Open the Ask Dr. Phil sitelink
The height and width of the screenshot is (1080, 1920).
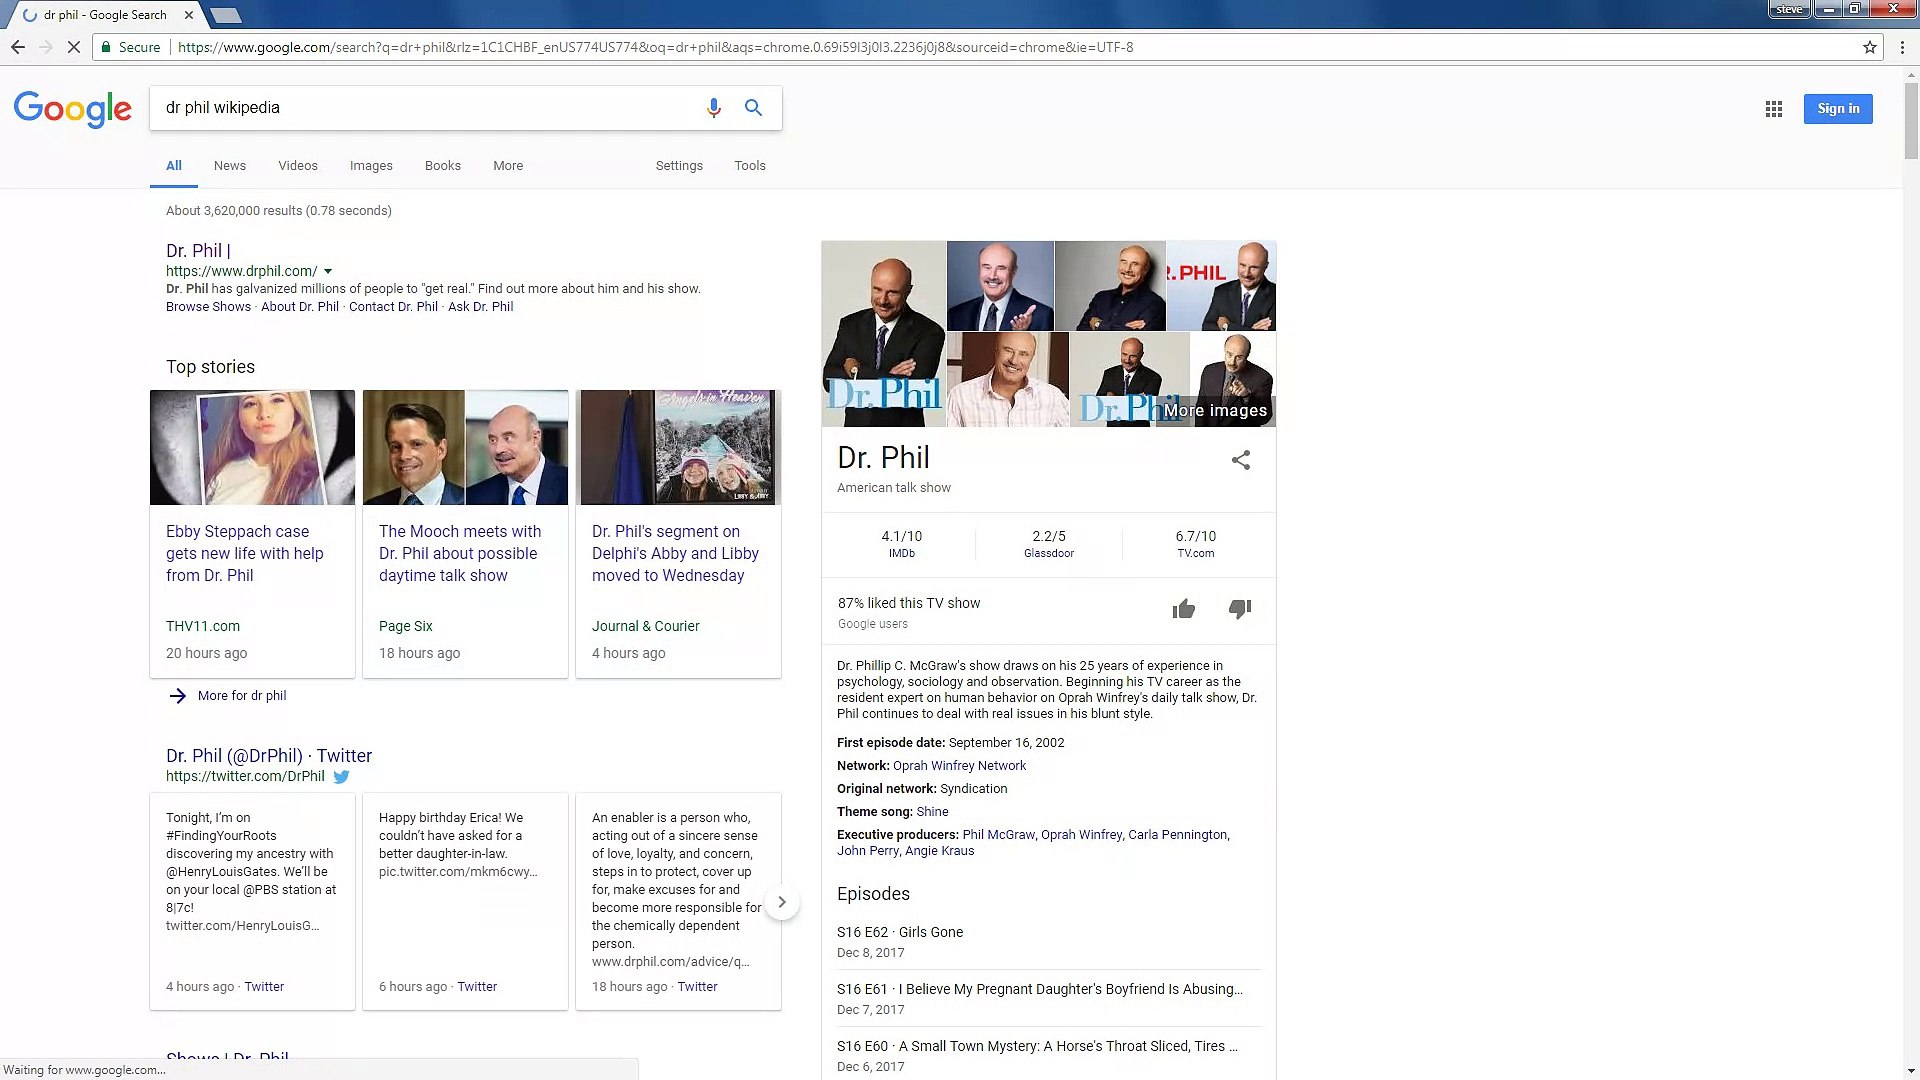click(481, 307)
